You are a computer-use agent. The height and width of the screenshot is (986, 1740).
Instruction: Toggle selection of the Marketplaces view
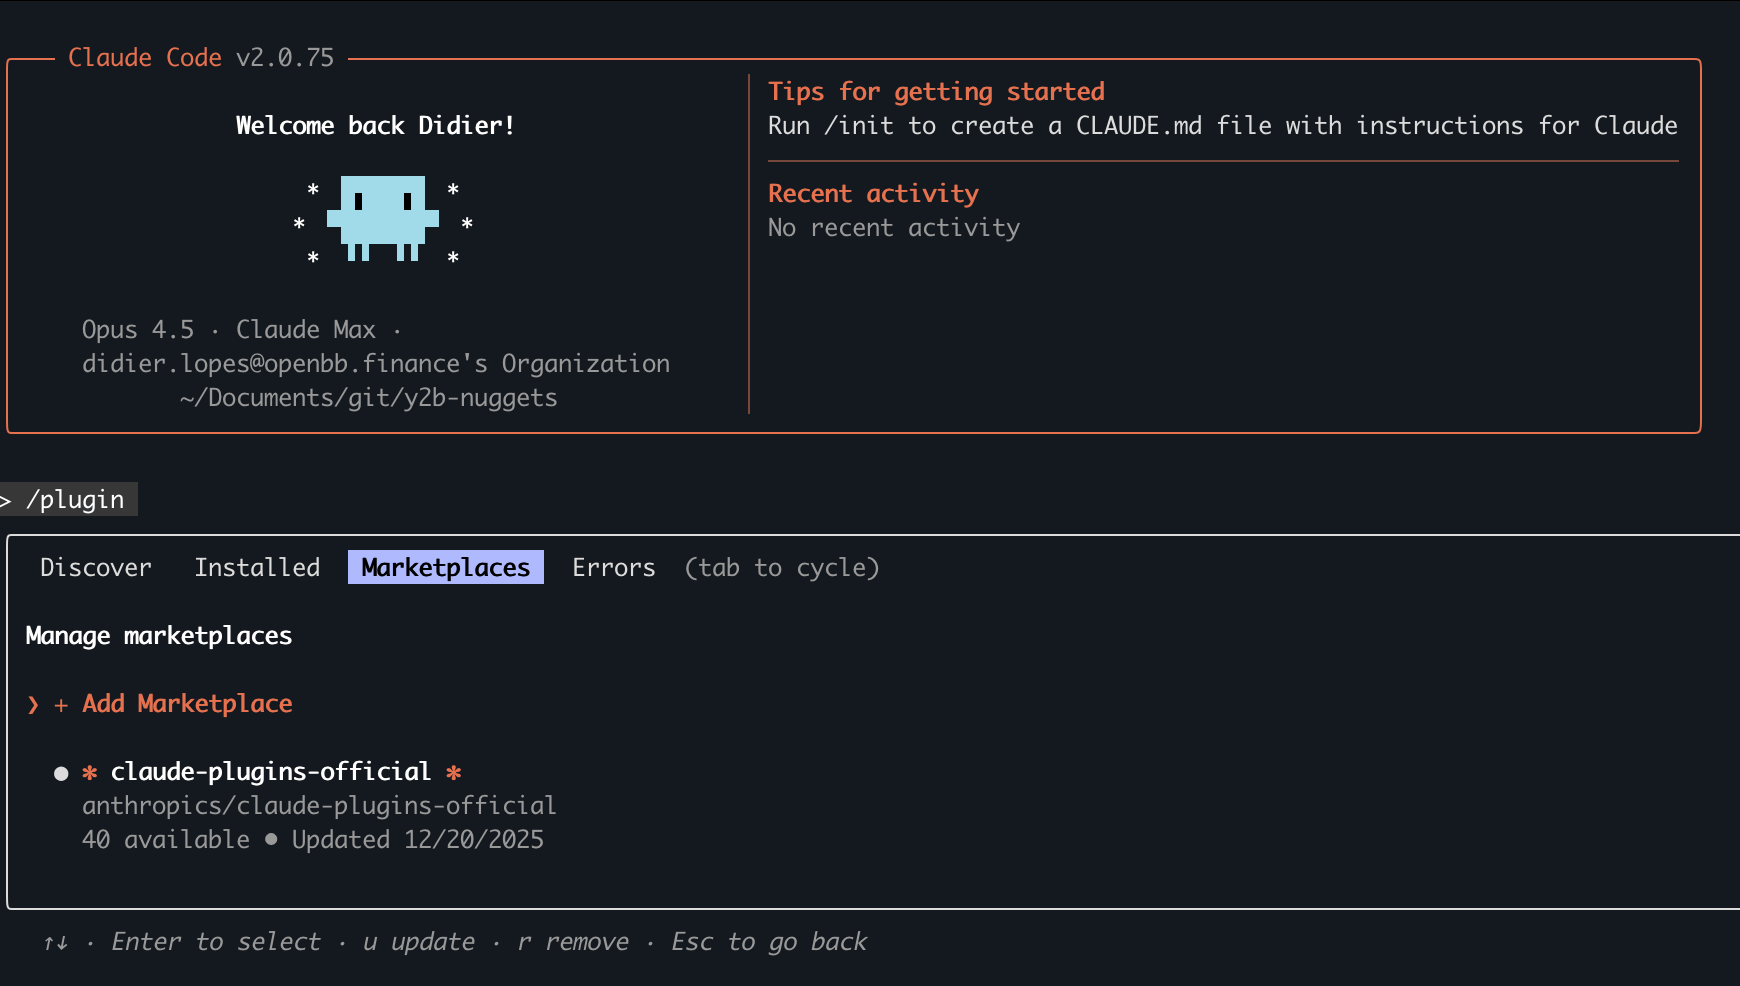coord(445,567)
